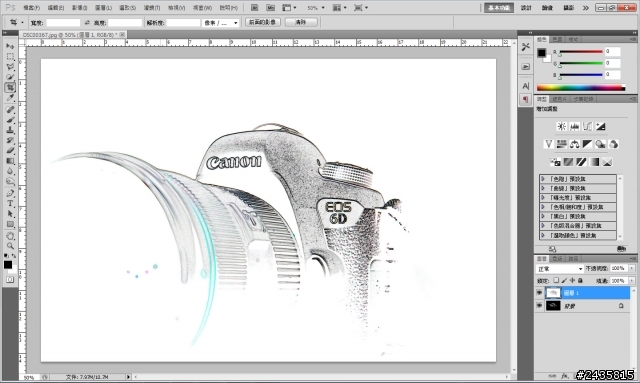Toggle lock transparent pixels
Image resolution: width=640 pixels, height=383 pixels.
click(556, 281)
